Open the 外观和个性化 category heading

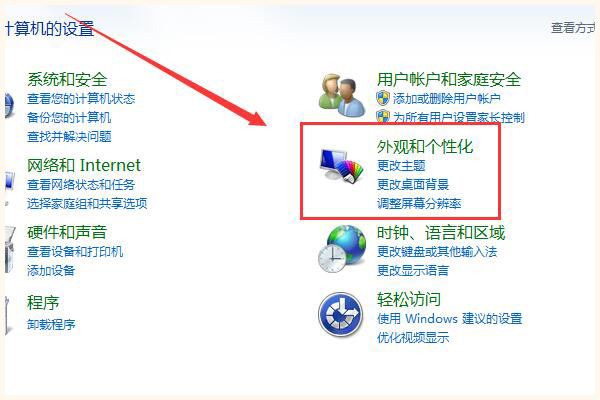pos(425,147)
